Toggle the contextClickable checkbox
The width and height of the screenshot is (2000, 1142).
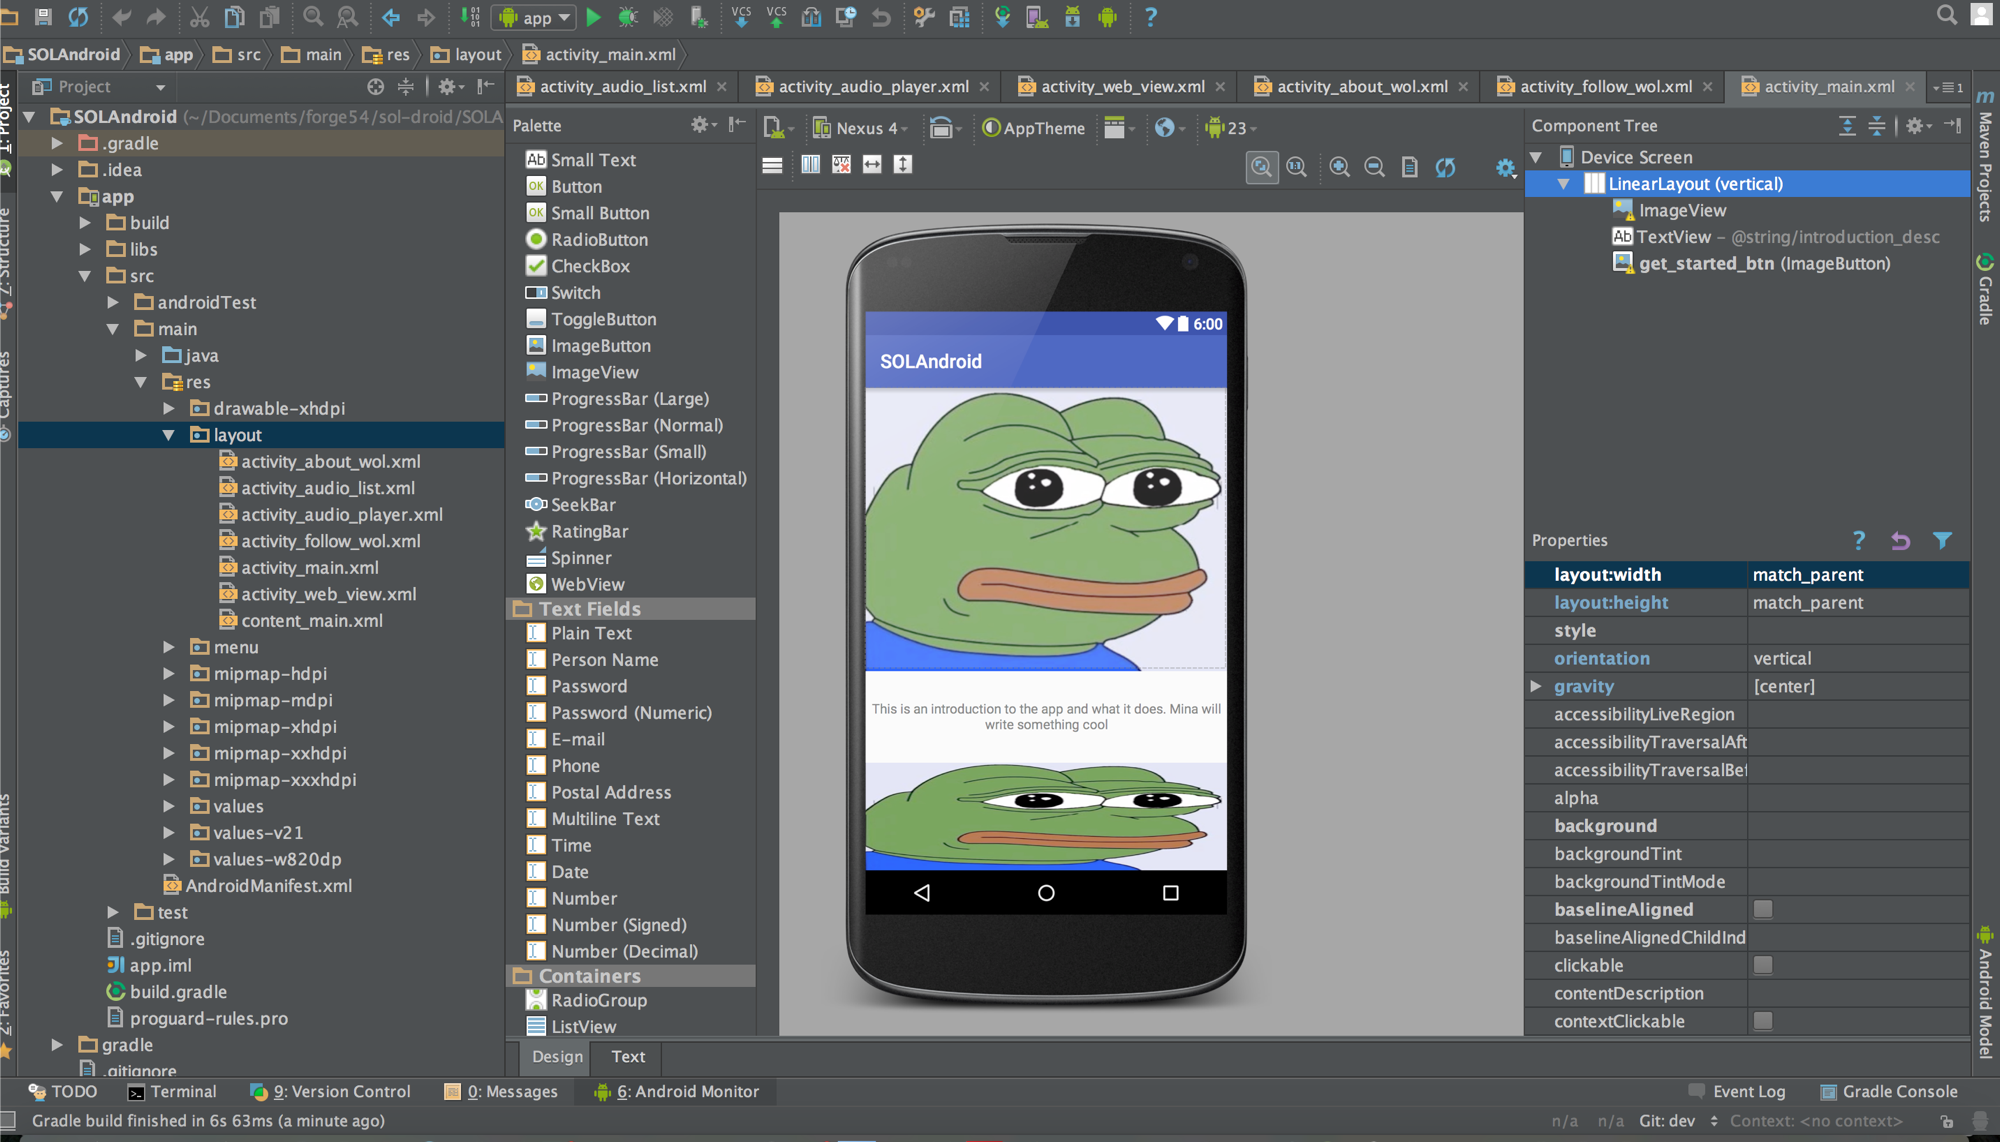(1763, 1021)
